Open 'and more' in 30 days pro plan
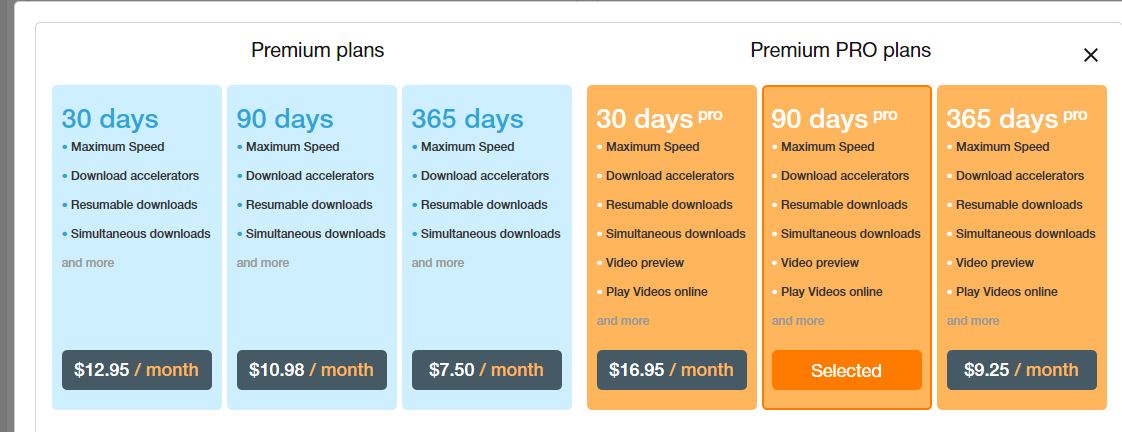The image size is (1122, 432). pos(623,320)
